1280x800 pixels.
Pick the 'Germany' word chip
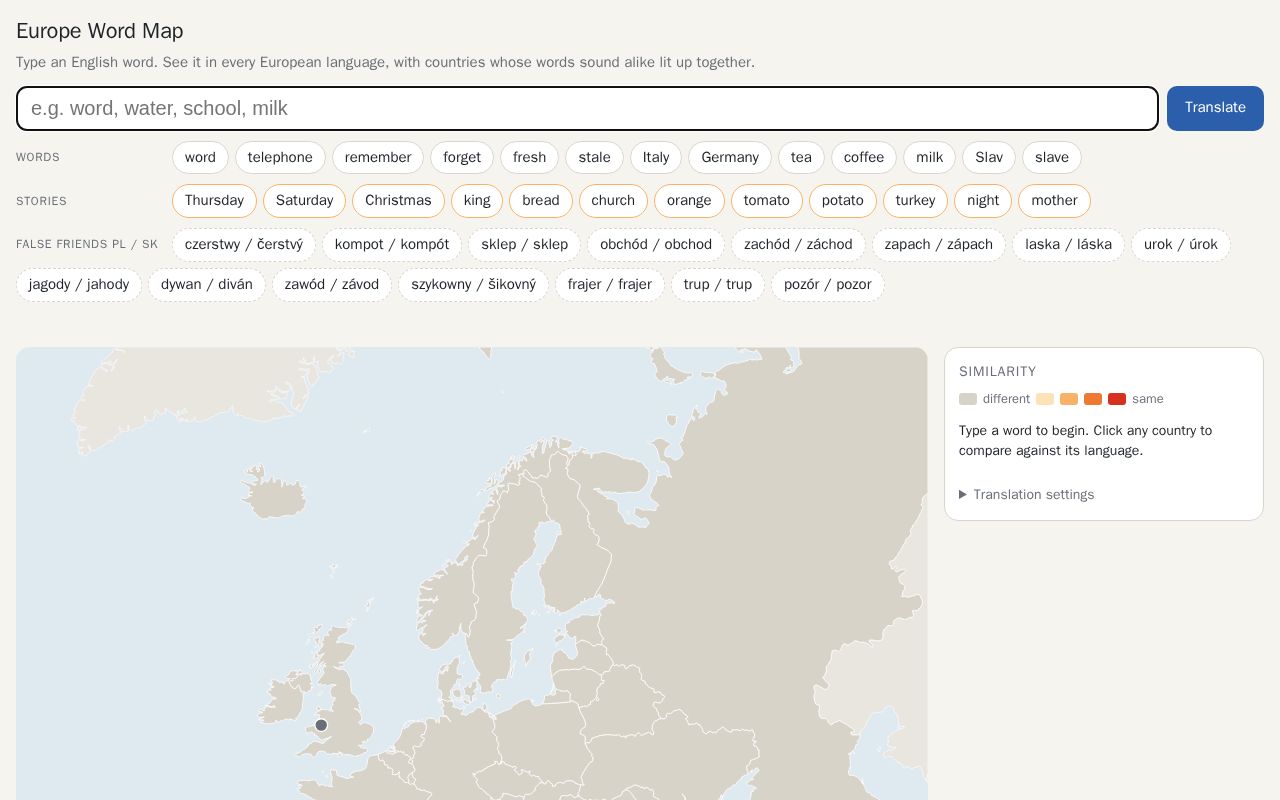coord(730,157)
